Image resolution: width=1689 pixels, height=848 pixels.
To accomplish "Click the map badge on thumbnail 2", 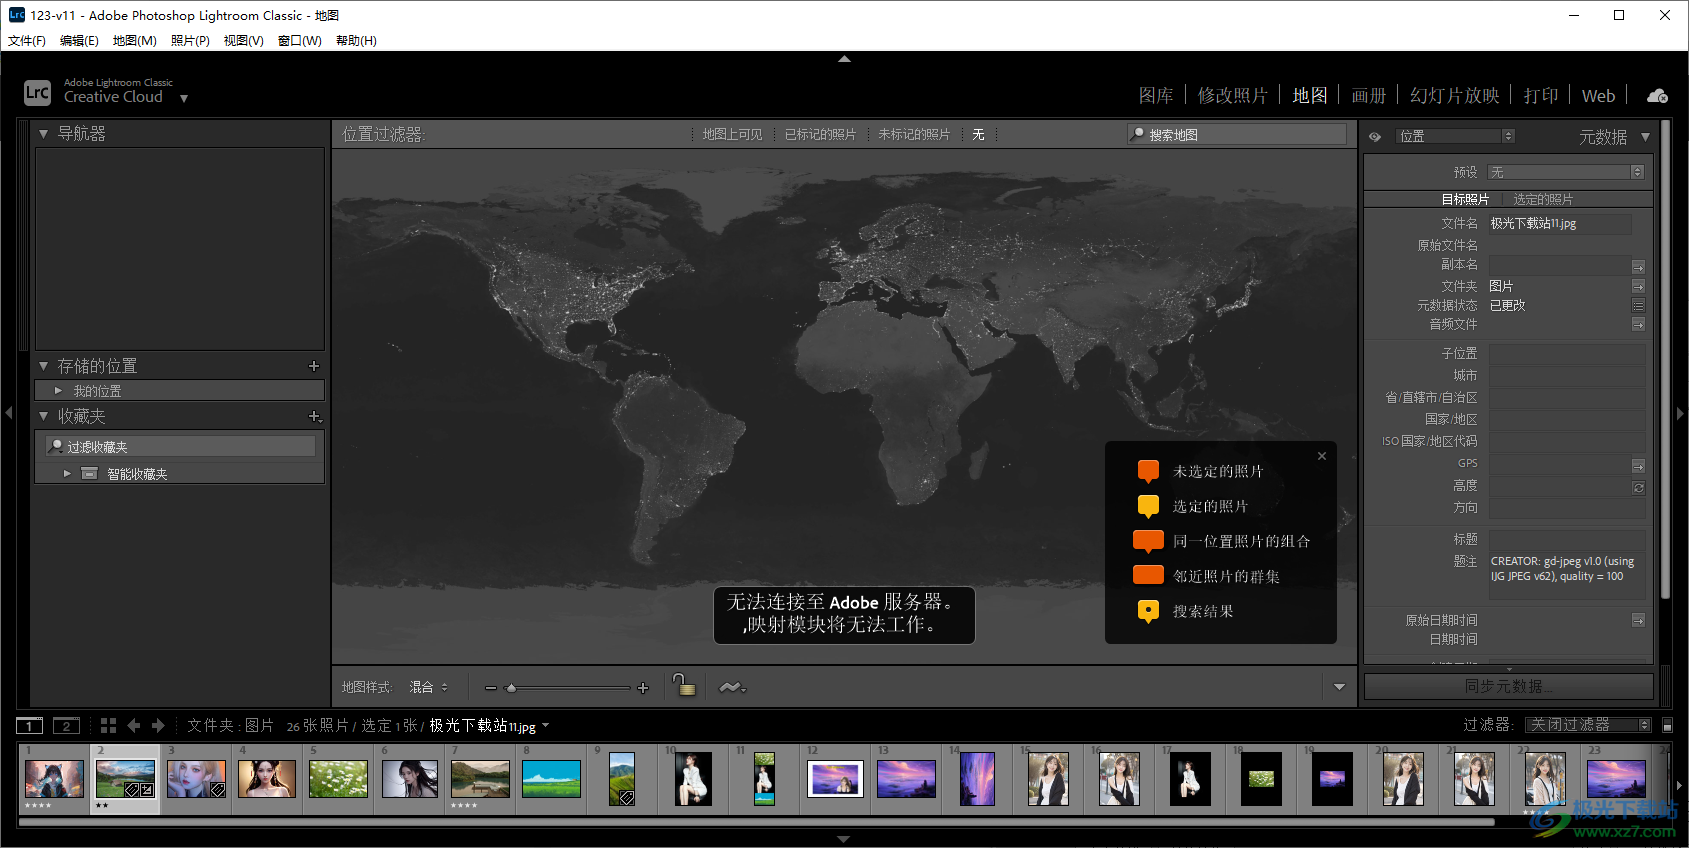I will (130, 790).
